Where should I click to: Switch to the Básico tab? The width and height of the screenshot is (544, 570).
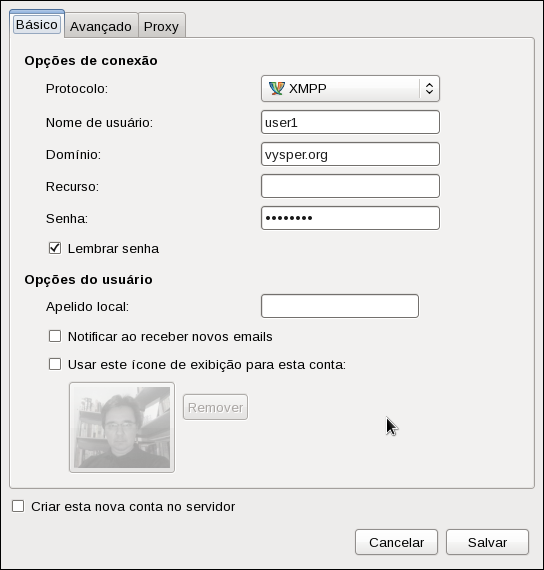(x=37, y=24)
